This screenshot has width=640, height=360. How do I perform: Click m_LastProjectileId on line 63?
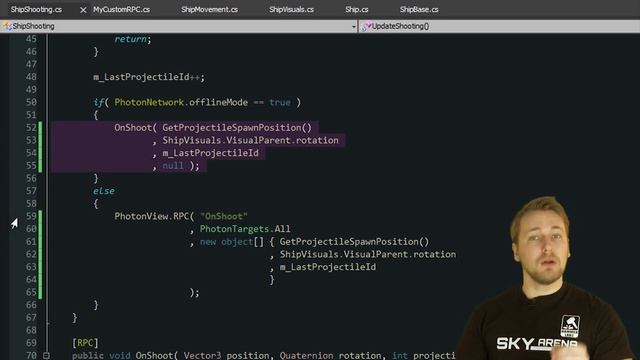point(328,267)
